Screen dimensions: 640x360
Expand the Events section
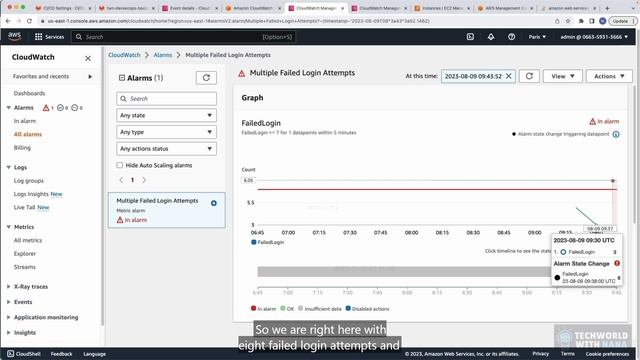pos(9,302)
